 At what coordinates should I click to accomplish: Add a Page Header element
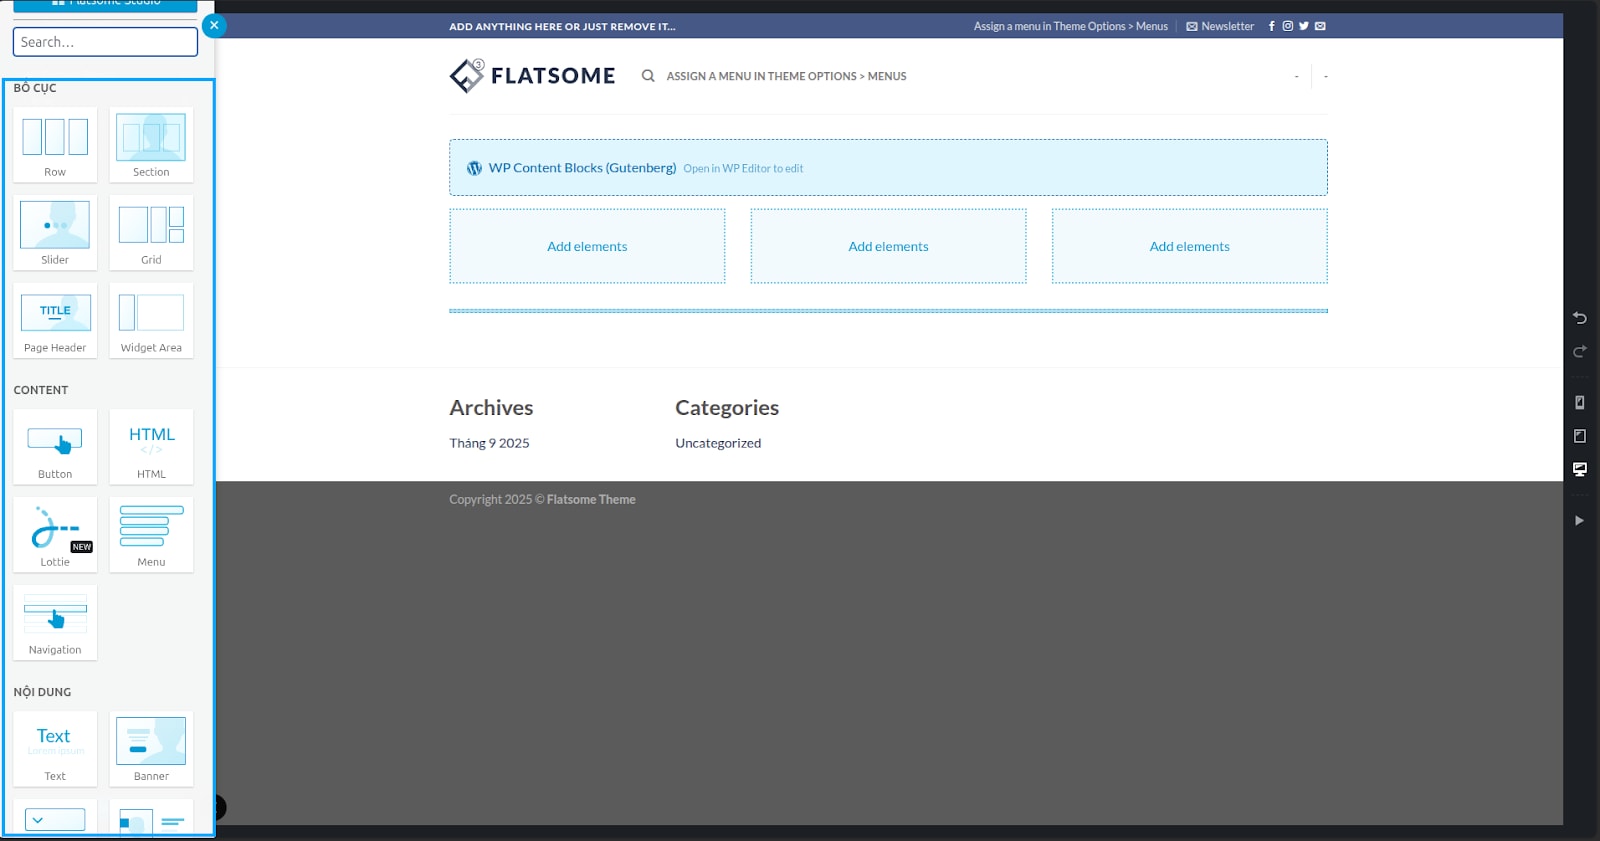(55, 321)
